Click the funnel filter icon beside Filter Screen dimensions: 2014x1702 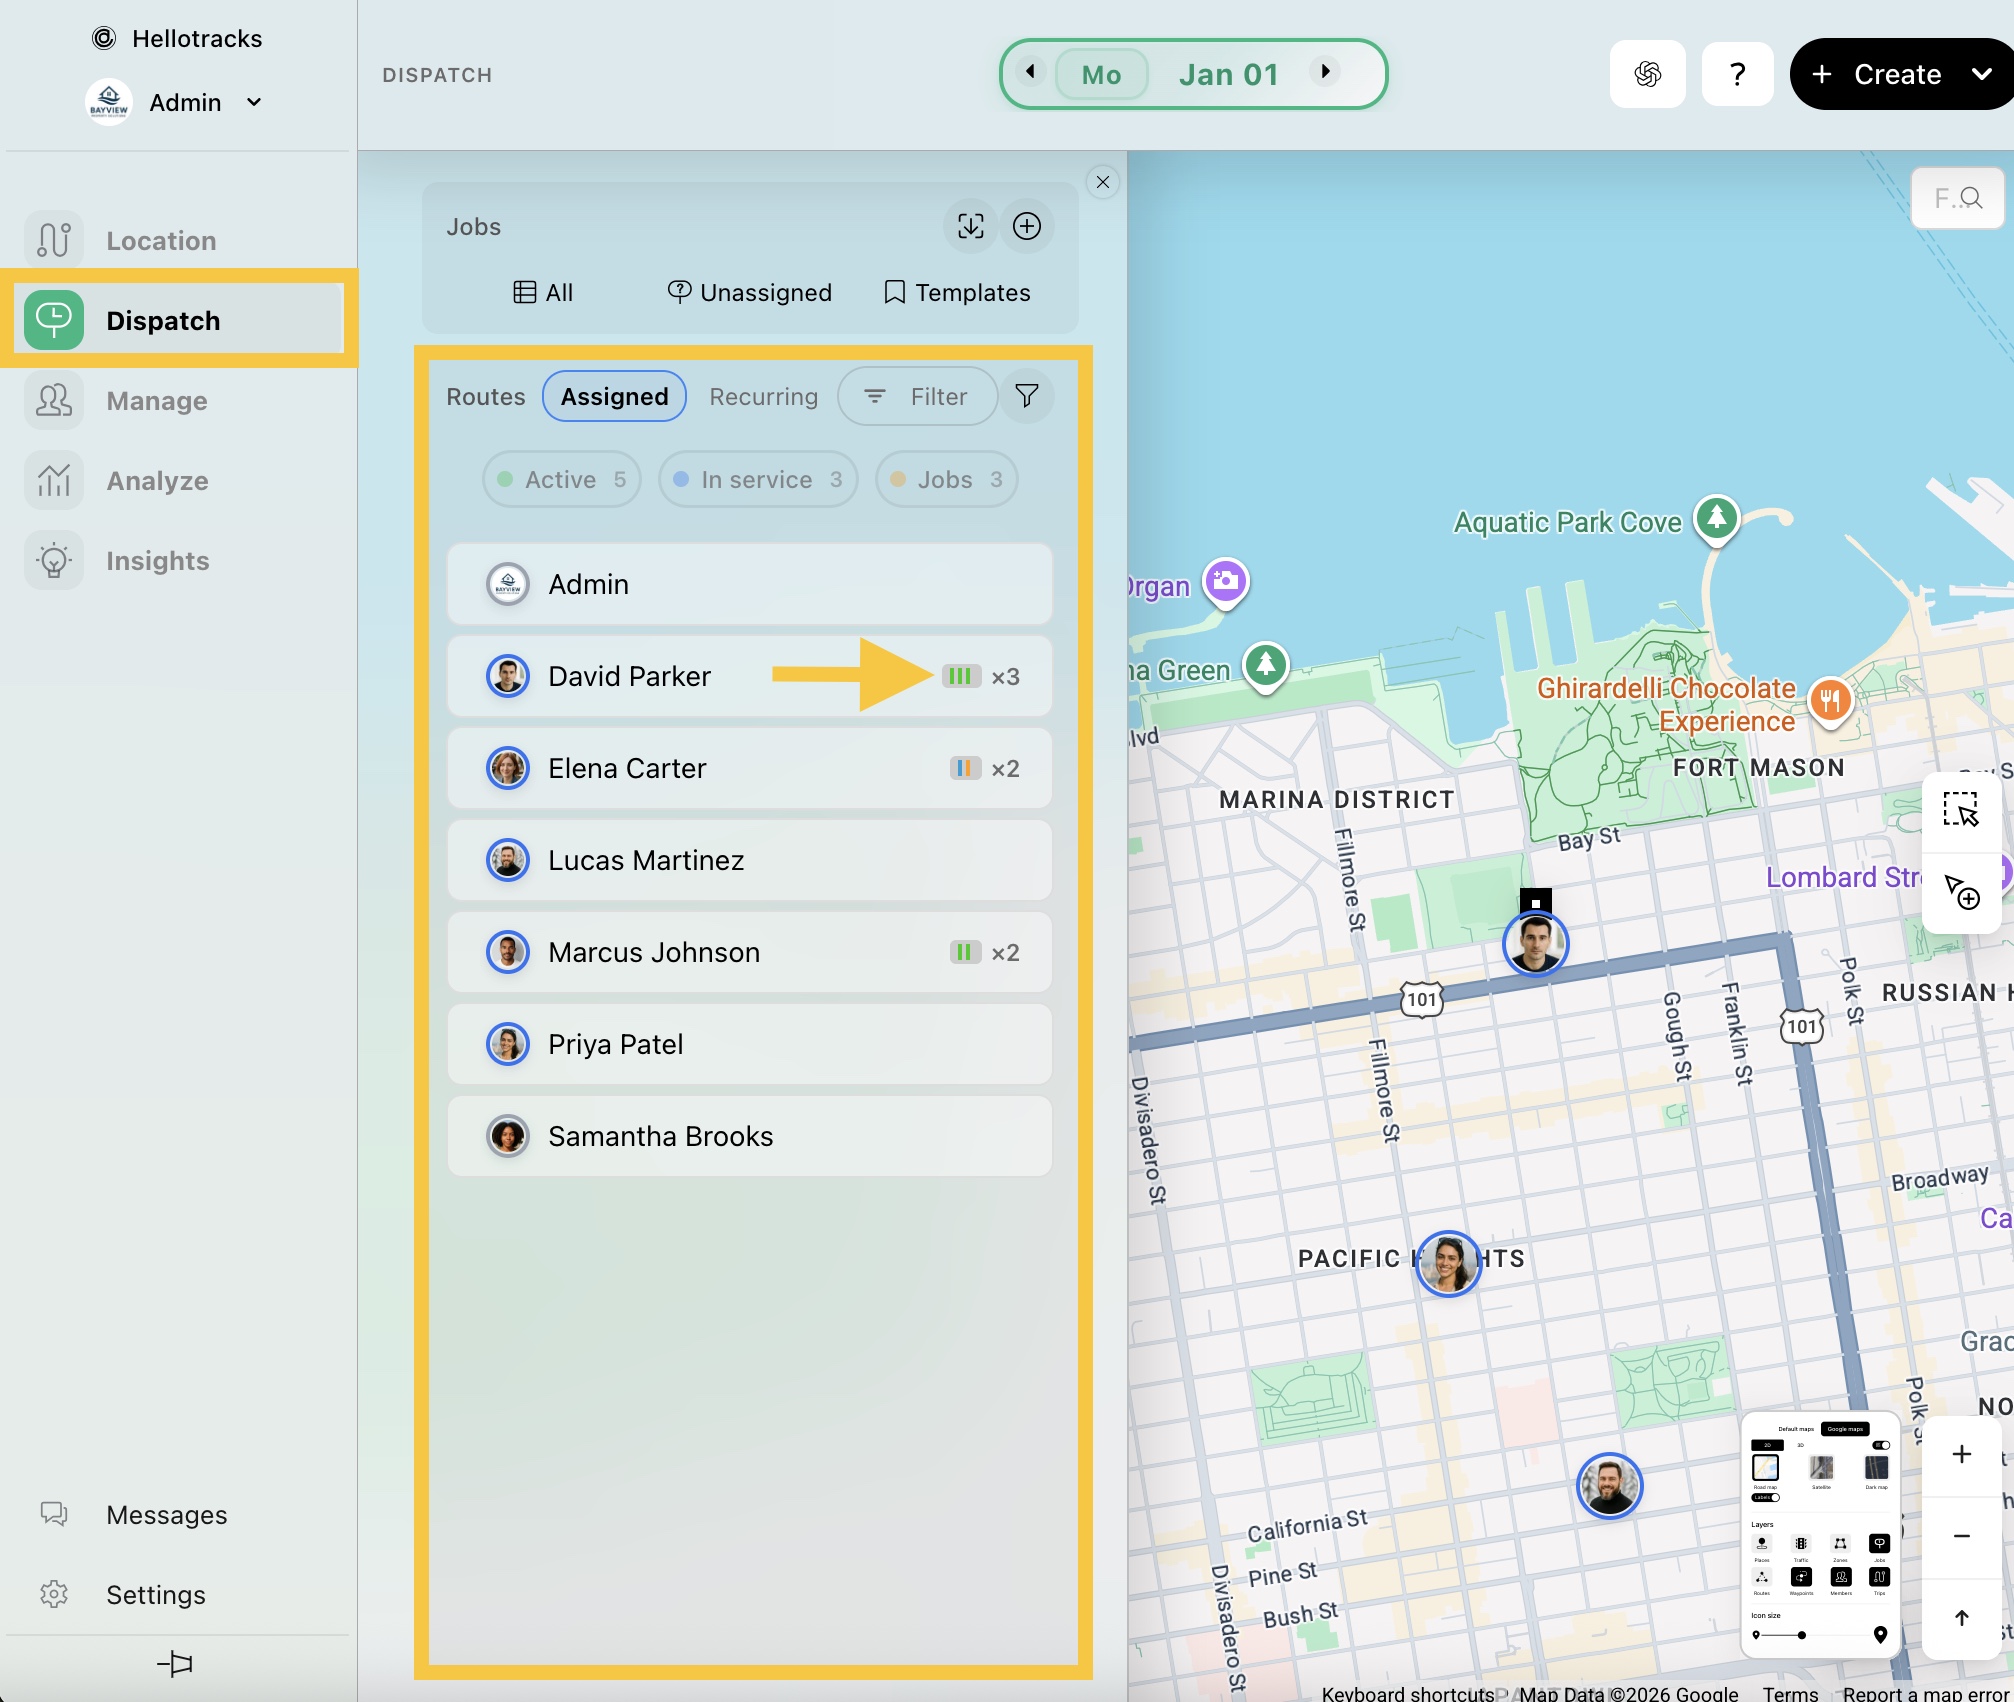coord(1026,396)
